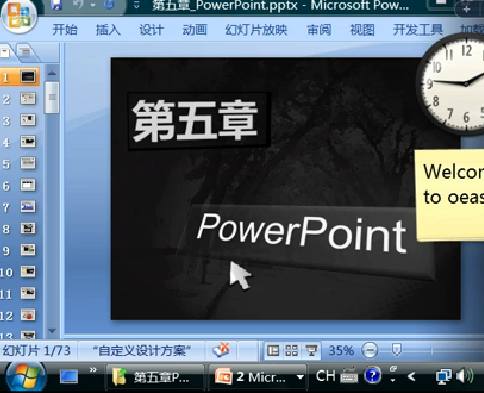The width and height of the screenshot is (484, 393).
Task: Click the Save icon in quick access toolbar
Action: [56, 5]
